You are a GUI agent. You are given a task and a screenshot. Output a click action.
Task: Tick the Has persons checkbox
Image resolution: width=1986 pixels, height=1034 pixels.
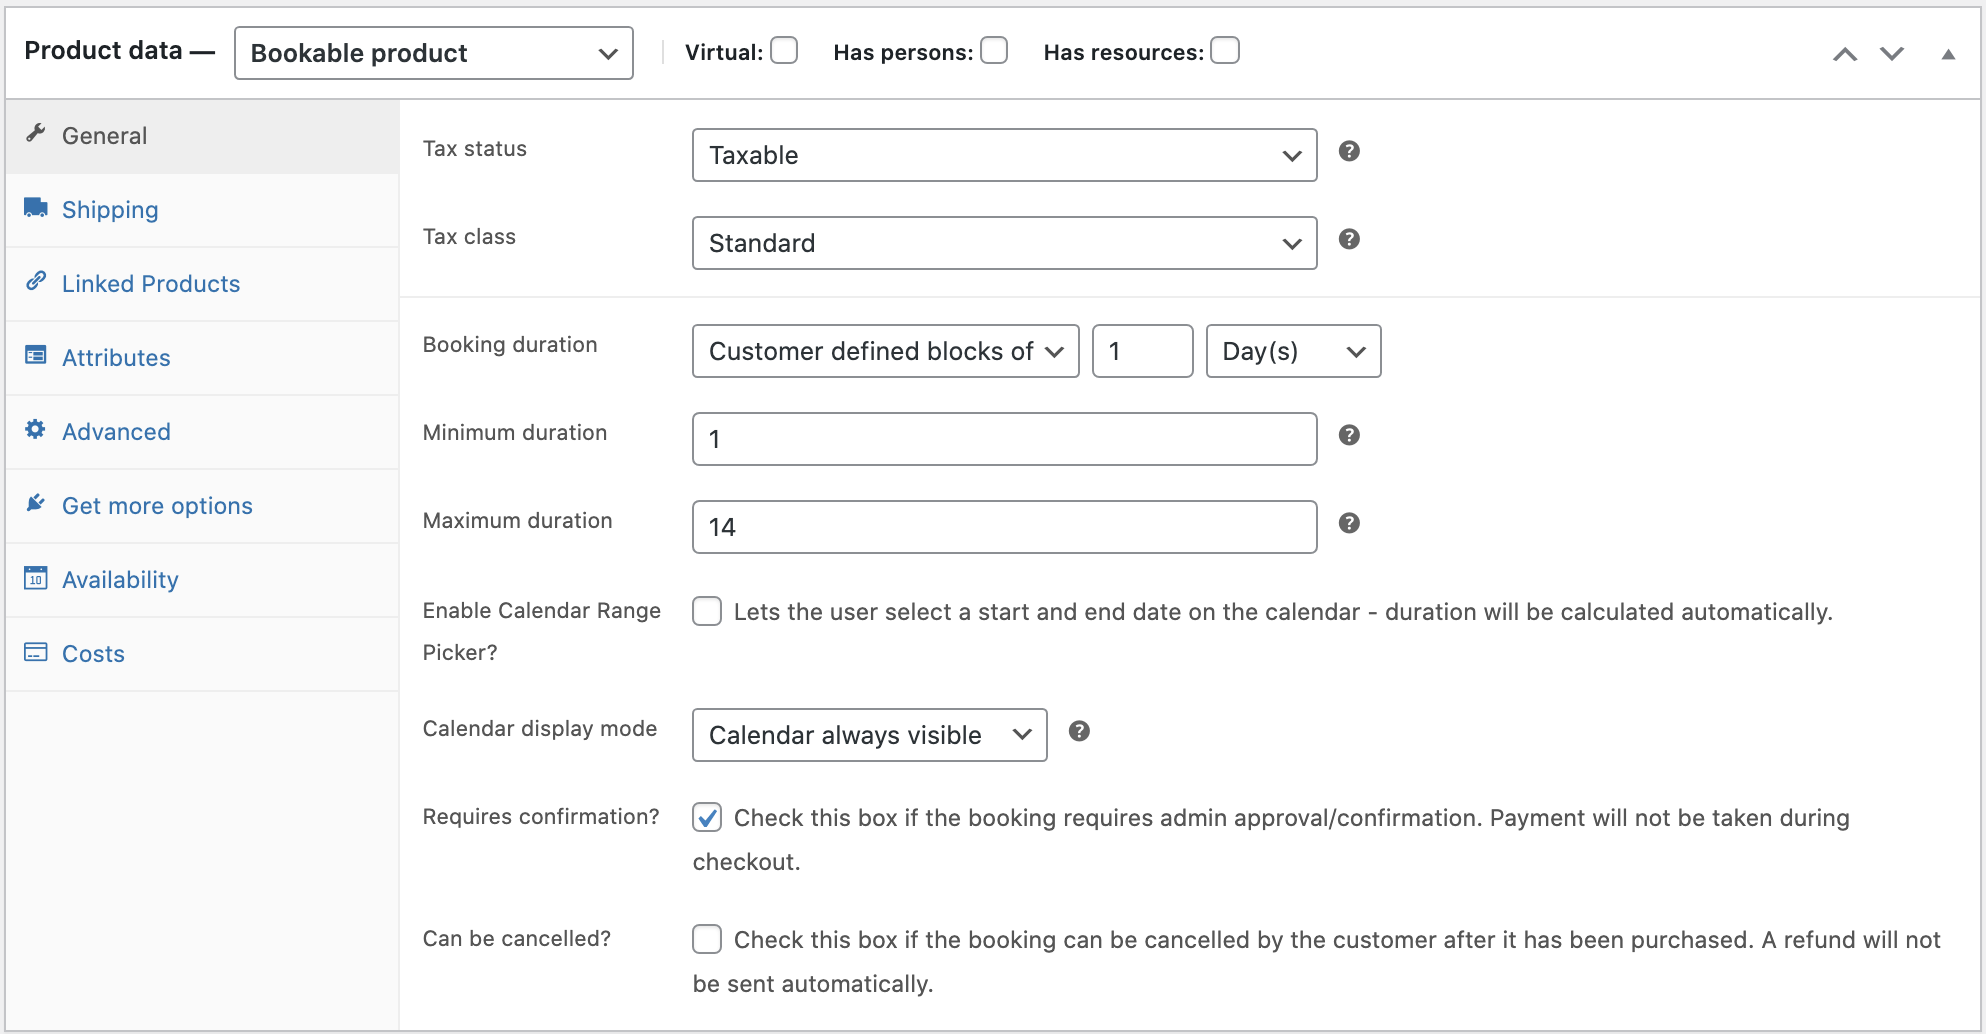coord(994,51)
